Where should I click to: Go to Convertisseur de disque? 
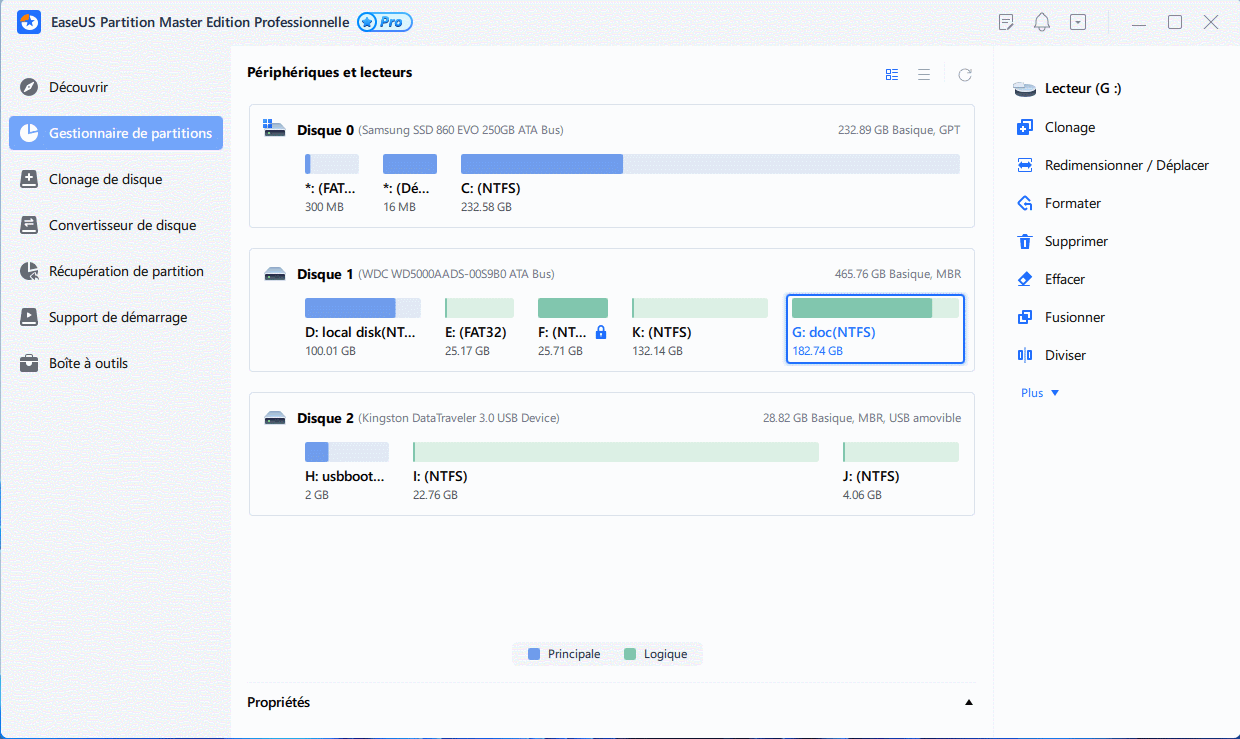pos(122,225)
